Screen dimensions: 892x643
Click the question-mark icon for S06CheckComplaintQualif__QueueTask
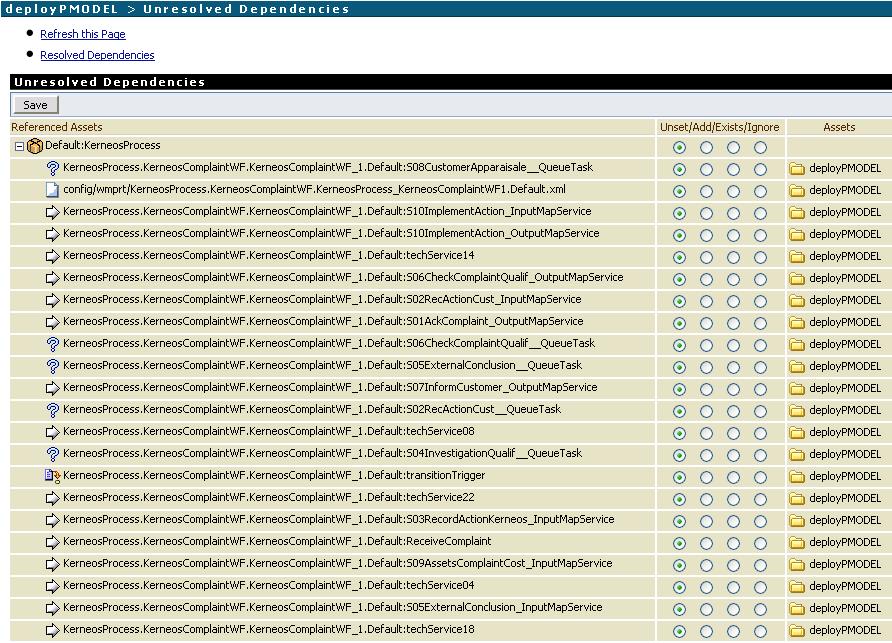(52, 344)
